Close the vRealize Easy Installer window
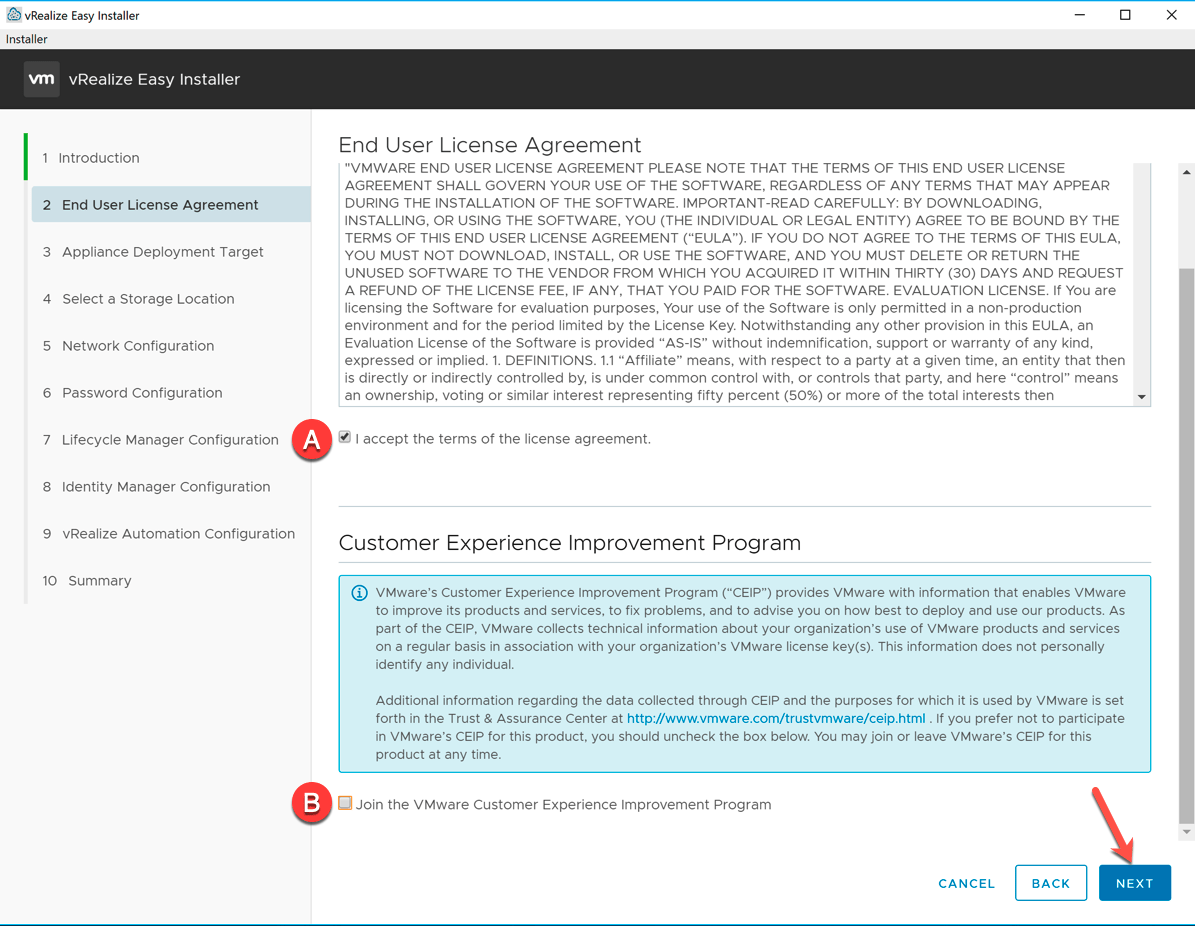The image size is (1195, 926). point(1171,14)
